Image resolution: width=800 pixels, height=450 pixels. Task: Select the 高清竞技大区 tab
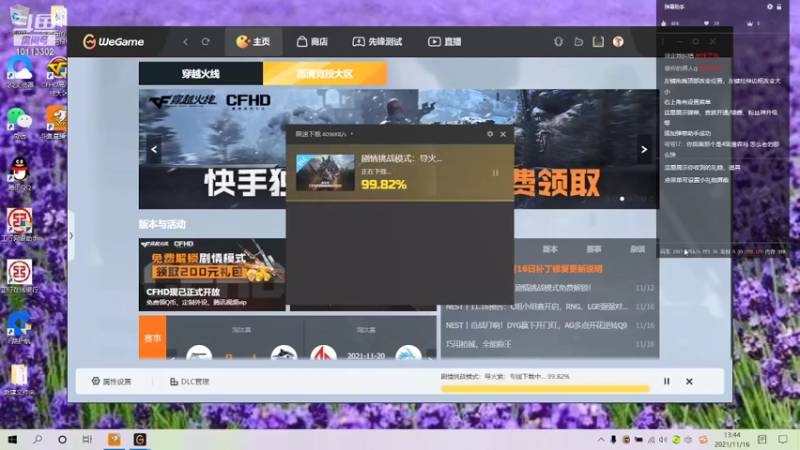pyautogui.click(x=325, y=73)
